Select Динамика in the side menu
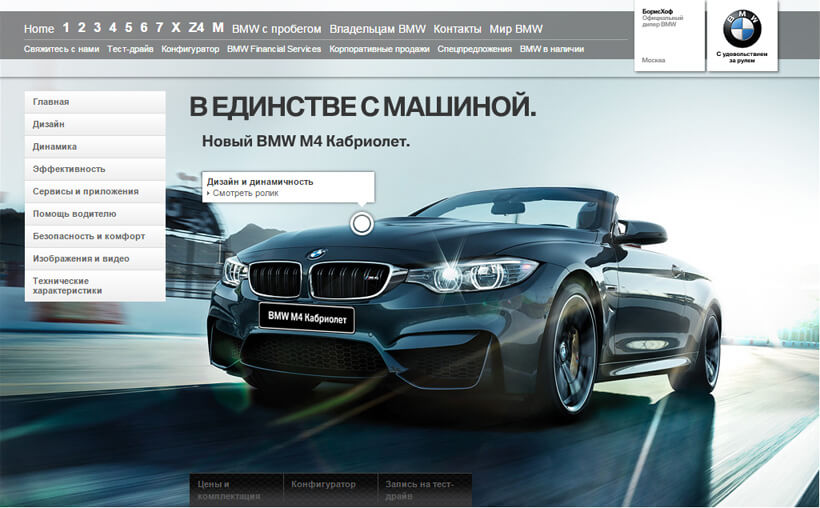Viewport: 820px width, 508px height. click(x=95, y=147)
